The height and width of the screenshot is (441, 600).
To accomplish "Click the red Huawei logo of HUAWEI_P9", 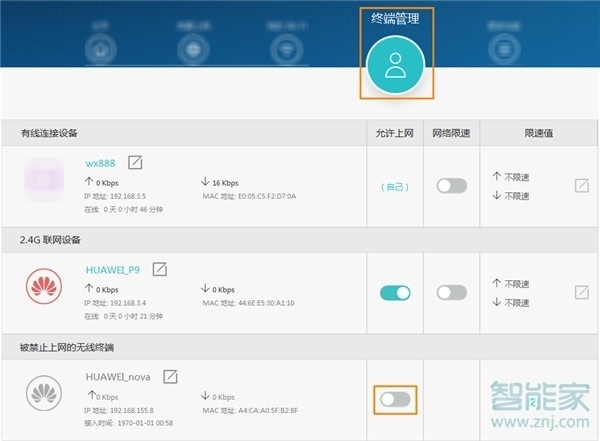I will tap(44, 286).
